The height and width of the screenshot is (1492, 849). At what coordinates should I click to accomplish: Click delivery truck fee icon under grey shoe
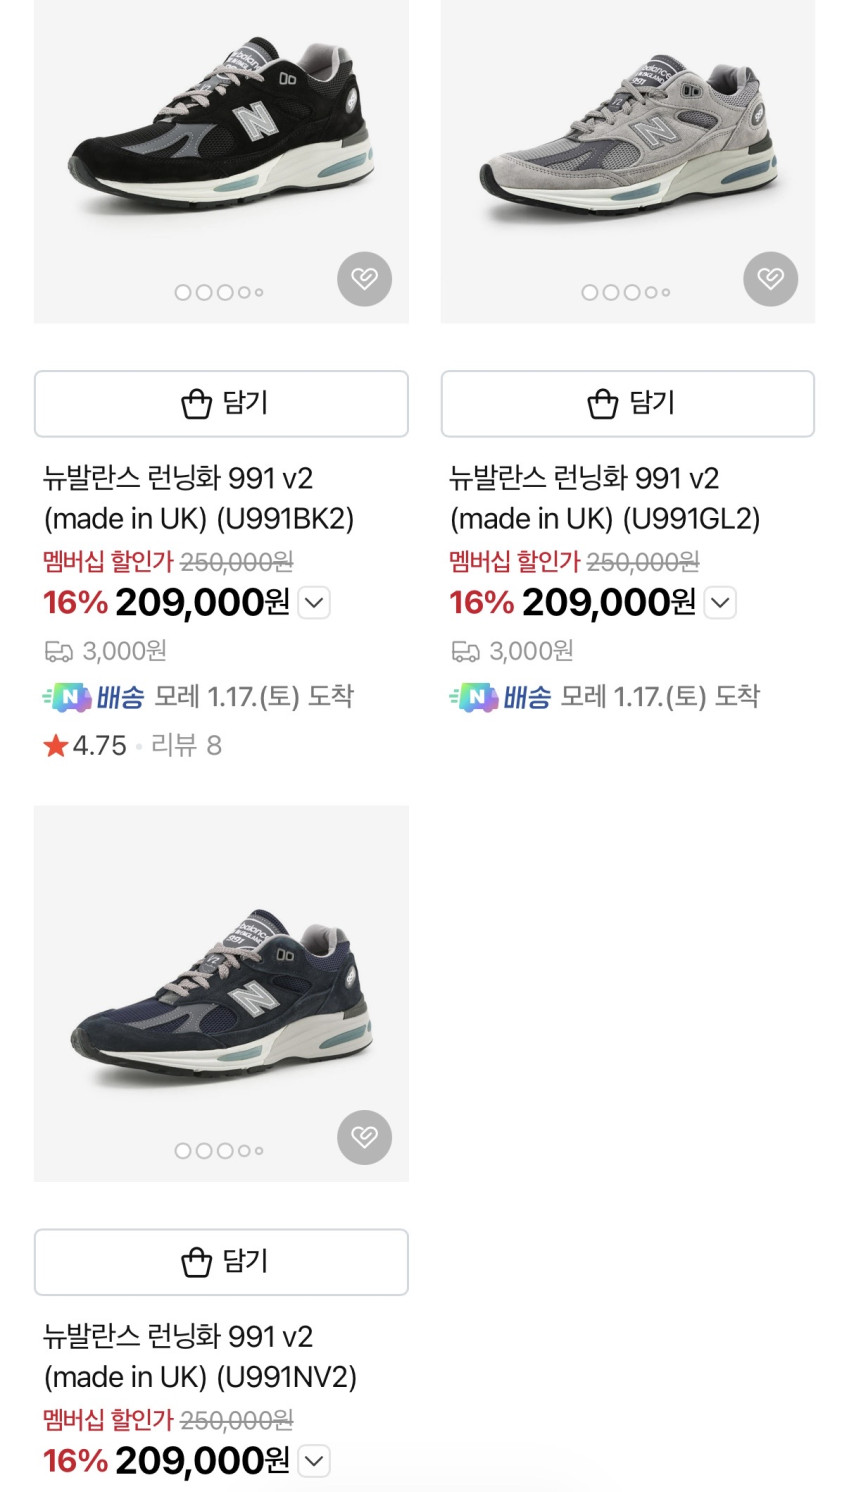[465, 652]
